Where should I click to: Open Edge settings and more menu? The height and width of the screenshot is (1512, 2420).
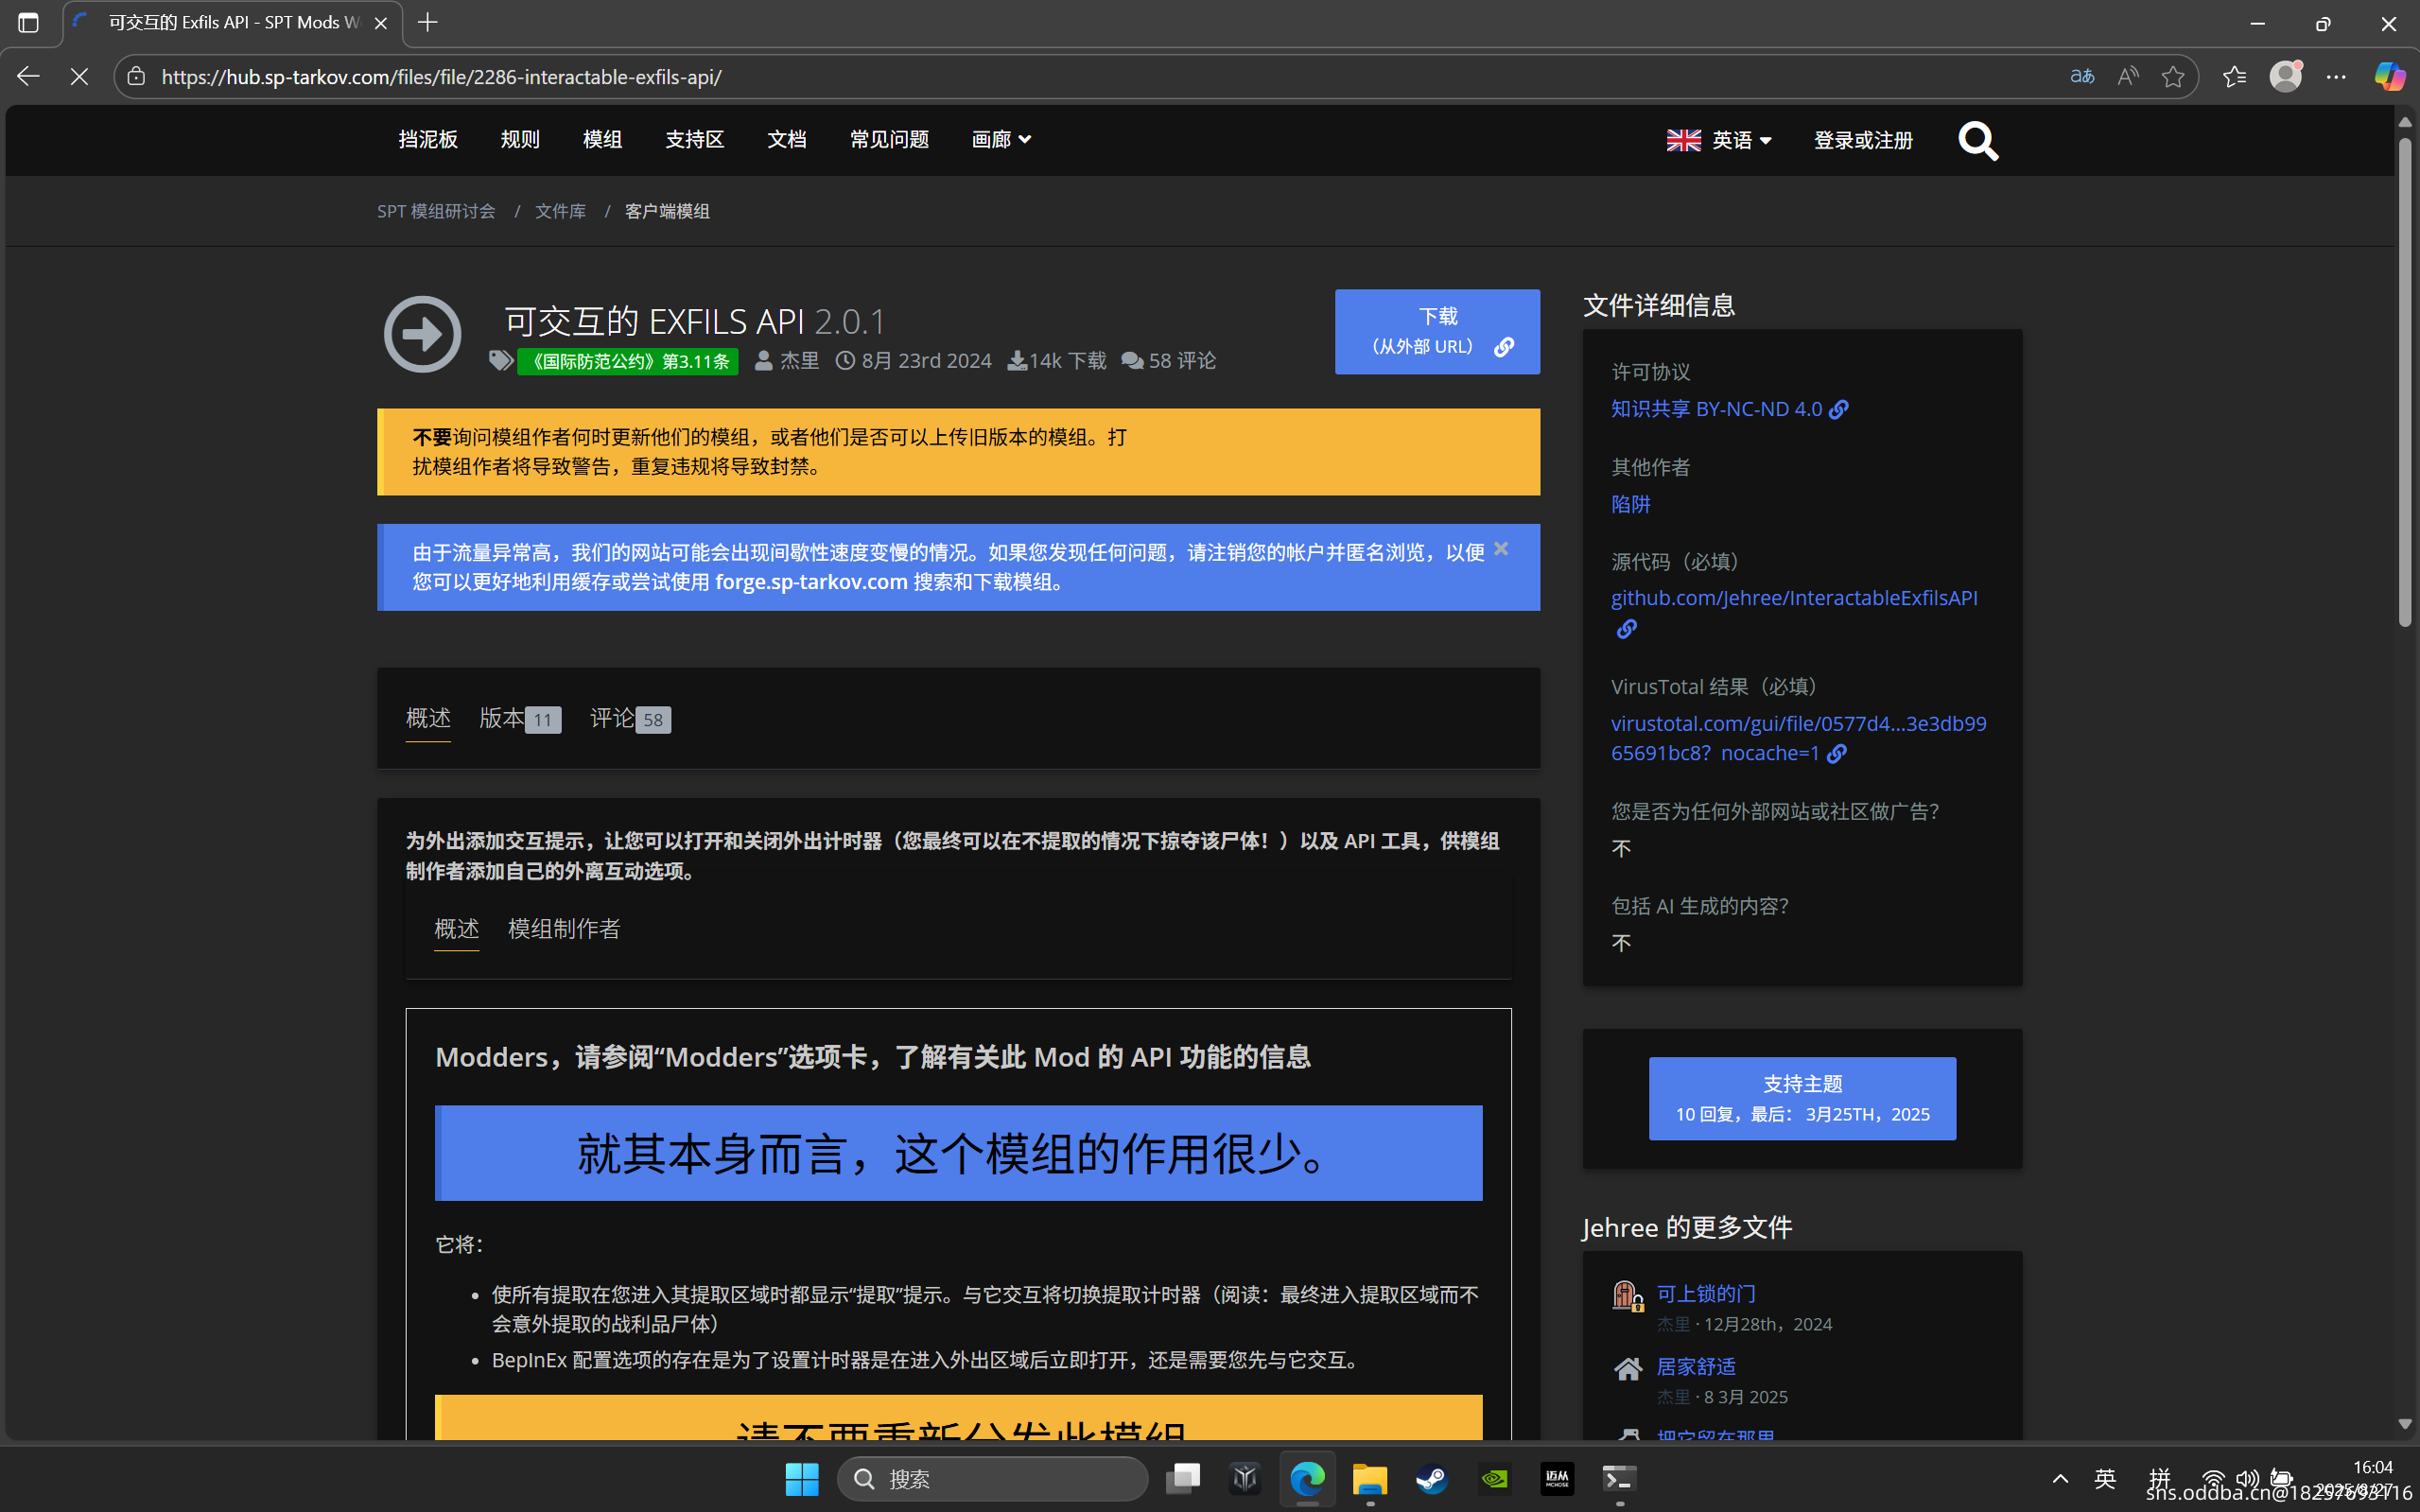coord(2336,77)
